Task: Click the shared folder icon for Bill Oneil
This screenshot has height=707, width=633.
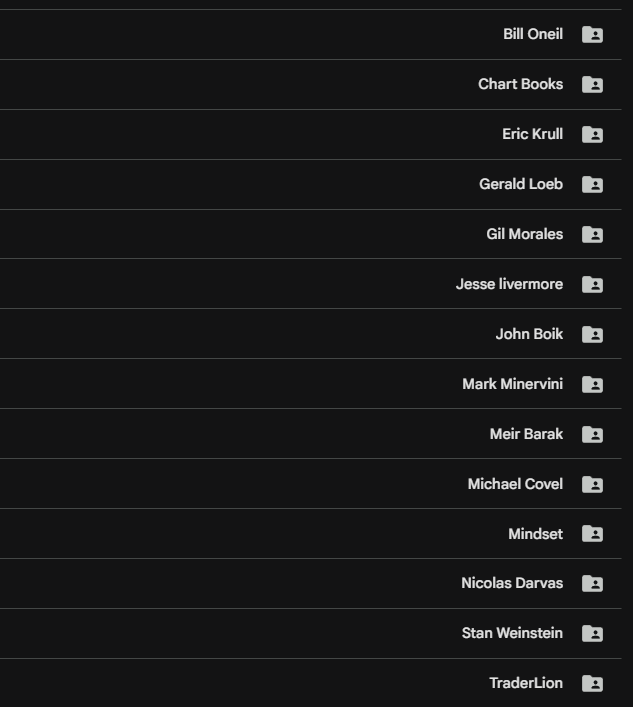Action: 592,34
